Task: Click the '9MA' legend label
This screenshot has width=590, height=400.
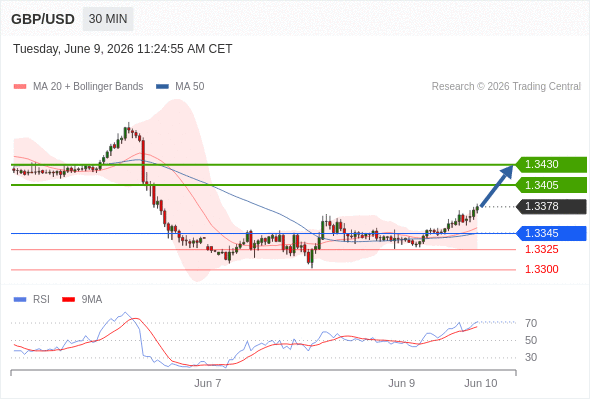Action: tap(92, 300)
